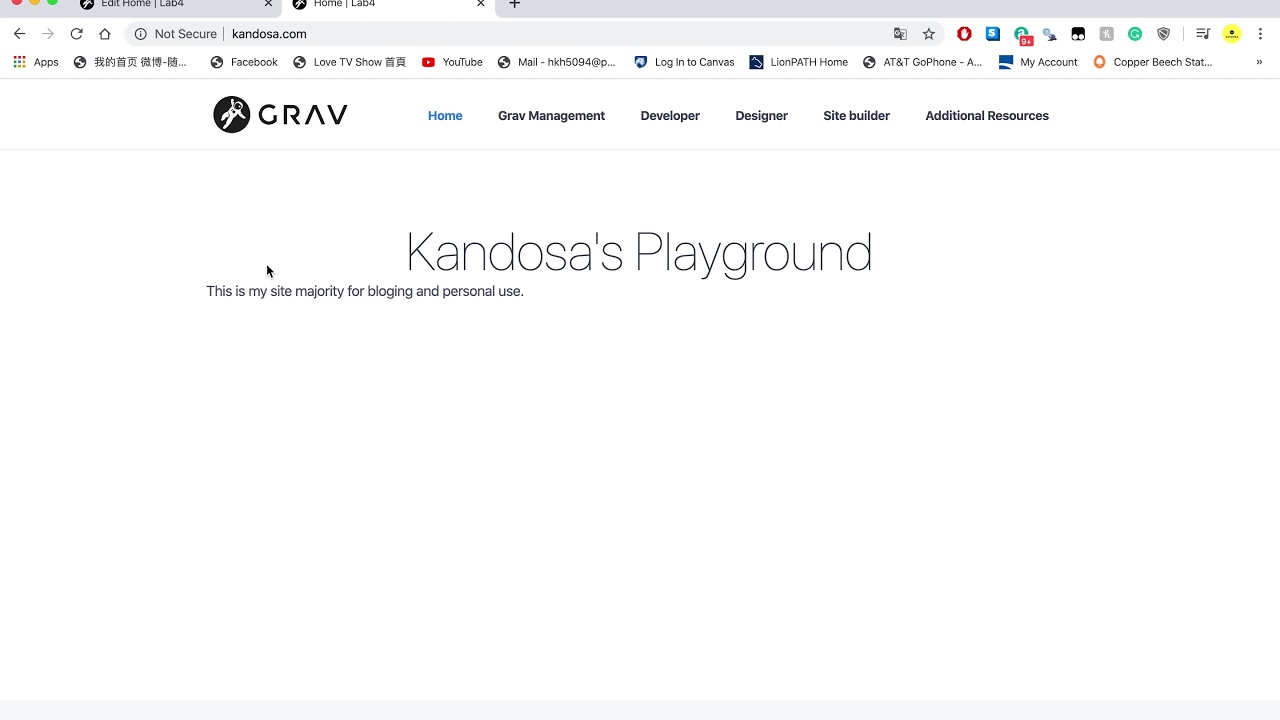The width and height of the screenshot is (1280, 720).
Task: Open the red stop-hand ad blocker extension
Action: coord(964,34)
